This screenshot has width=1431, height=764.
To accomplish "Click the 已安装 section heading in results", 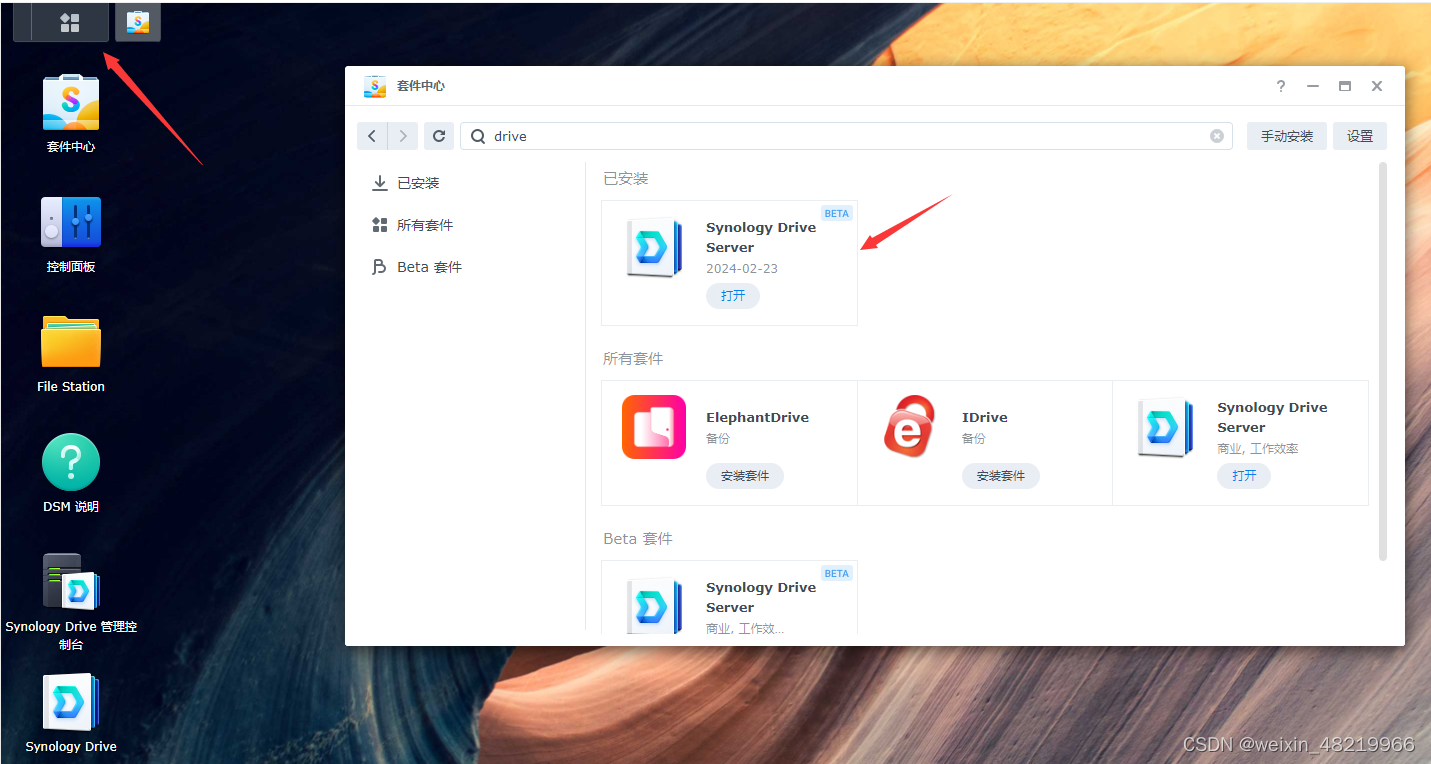I will tap(626, 178).
